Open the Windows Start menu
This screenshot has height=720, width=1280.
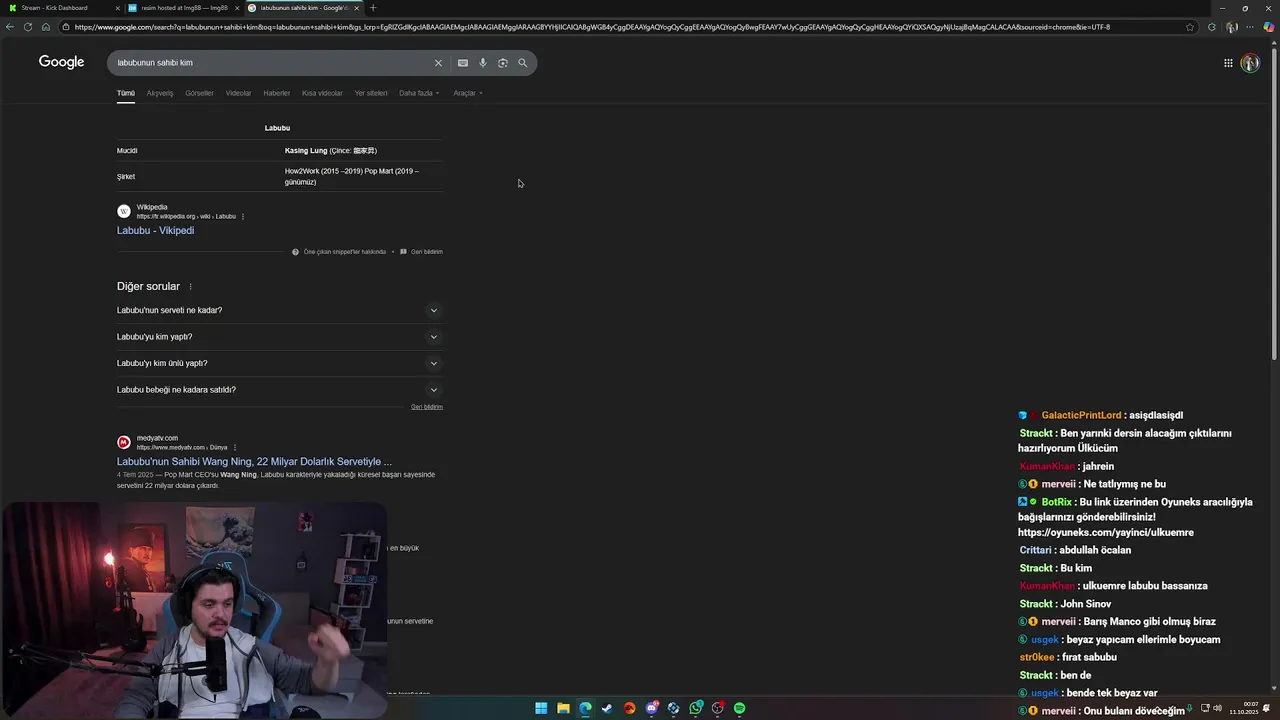coord(541,708)
